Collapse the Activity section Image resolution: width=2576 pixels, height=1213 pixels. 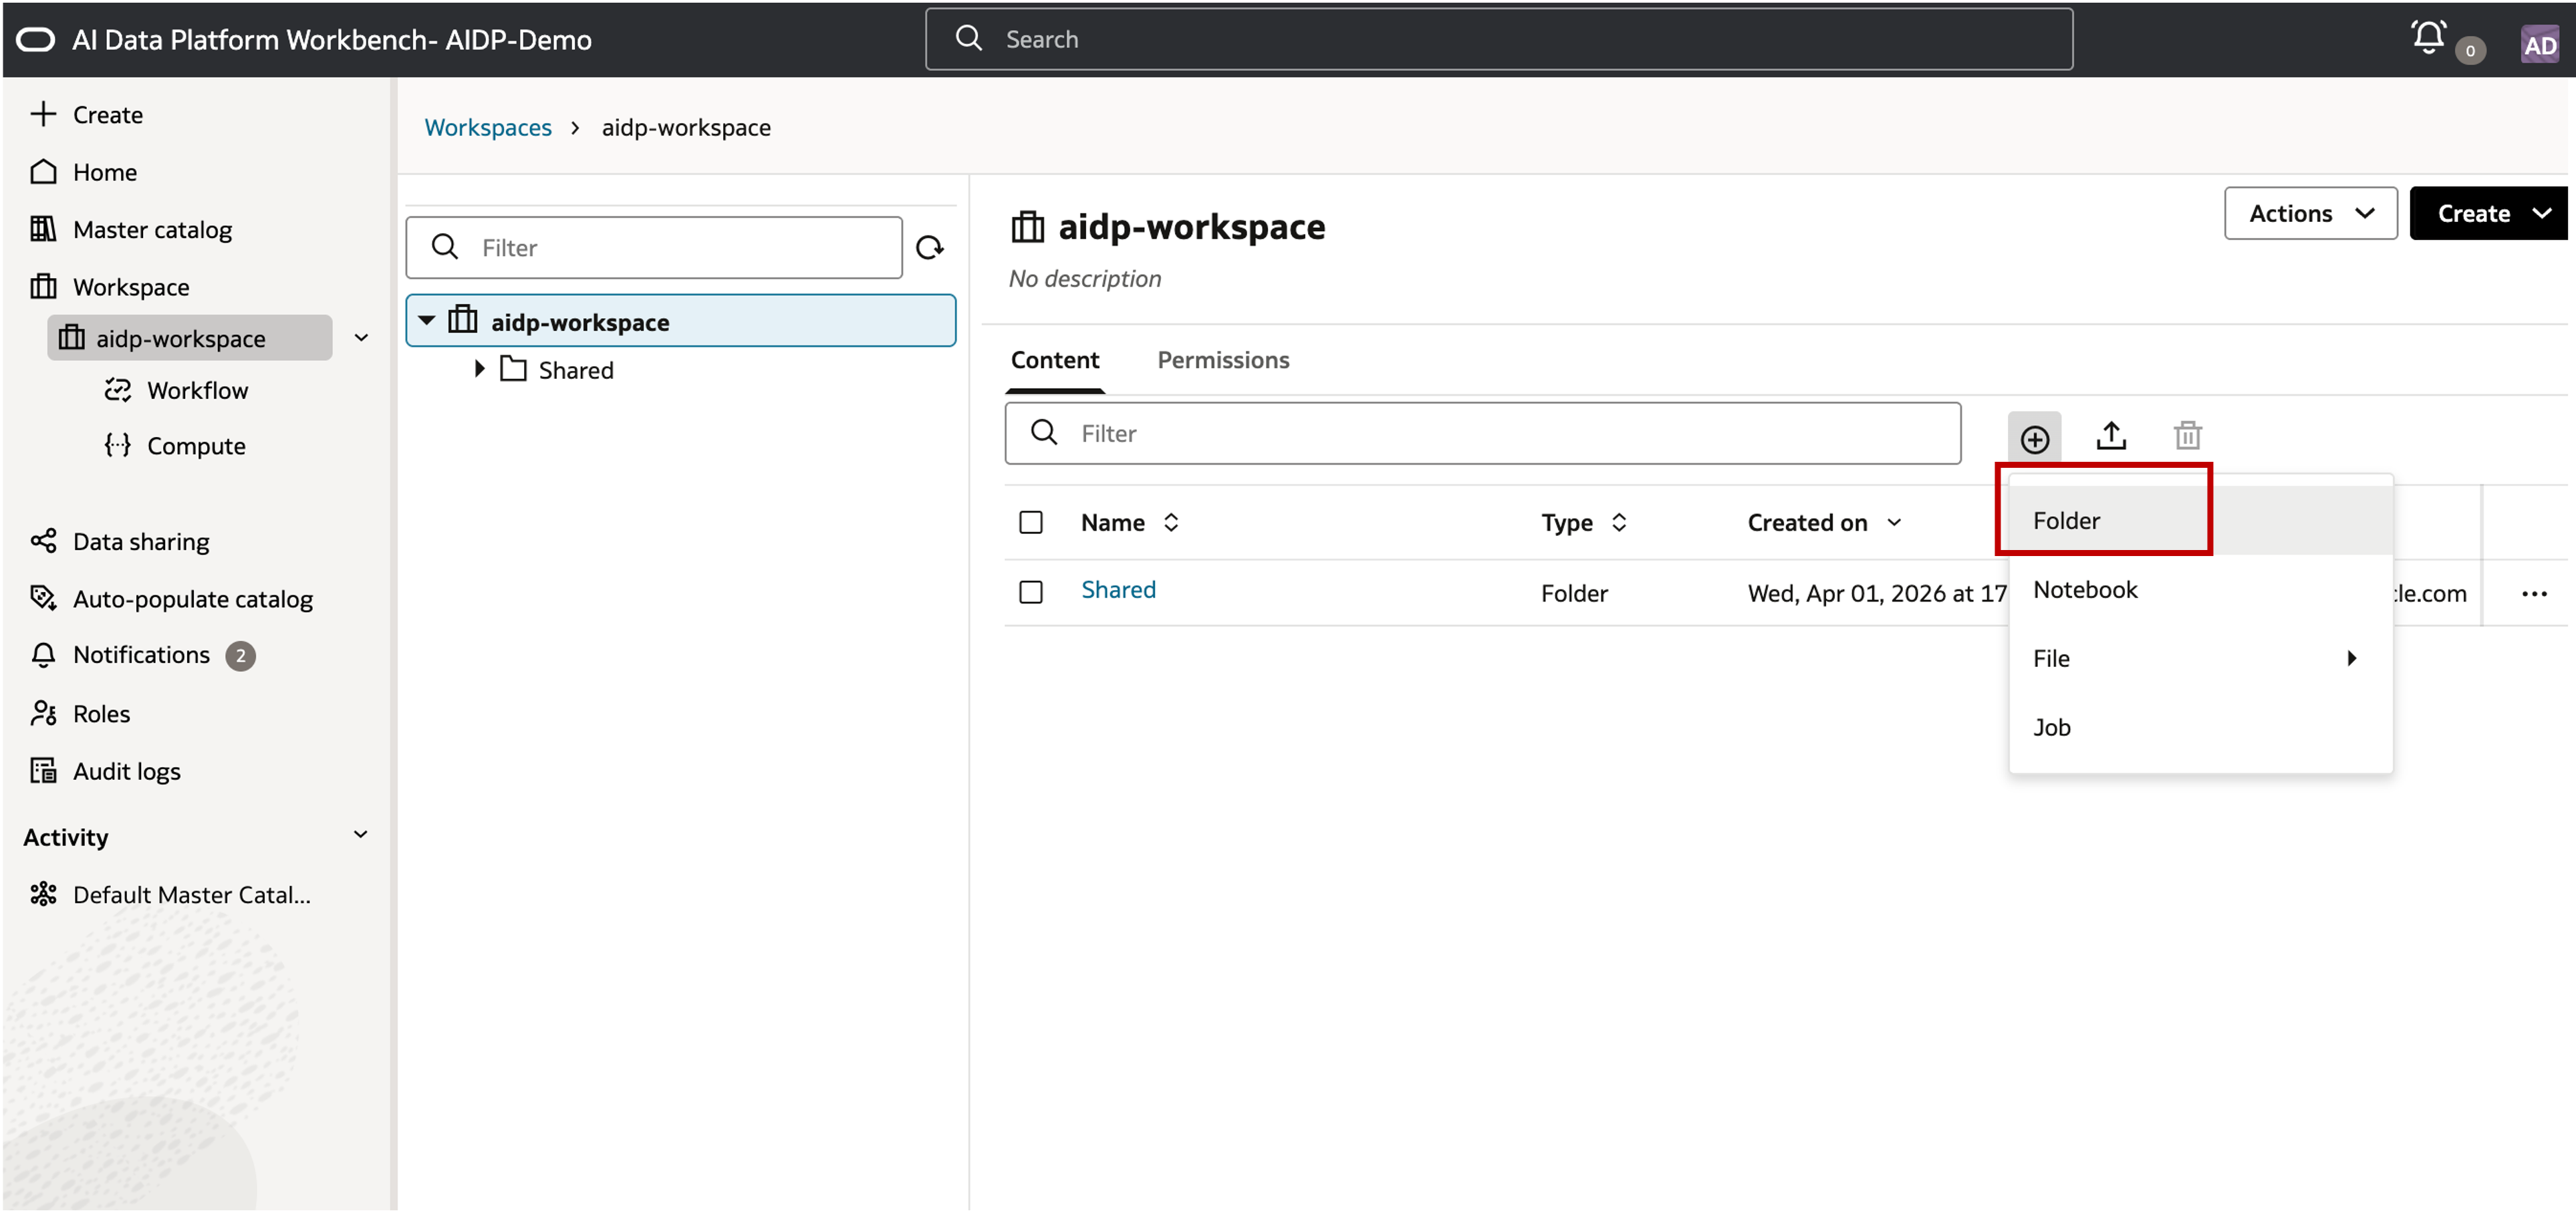(x=361, y=835)
